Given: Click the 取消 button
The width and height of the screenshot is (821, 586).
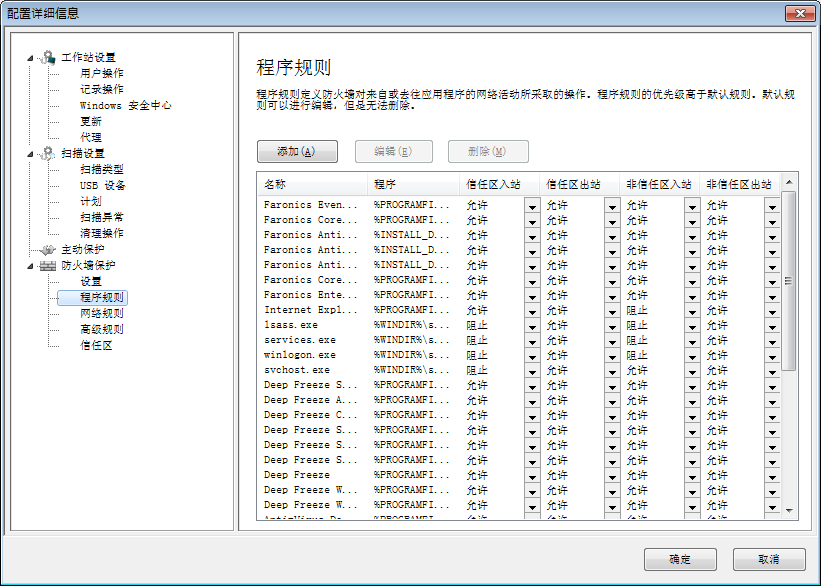Looking at the screenshot, I should coord(769,559).
